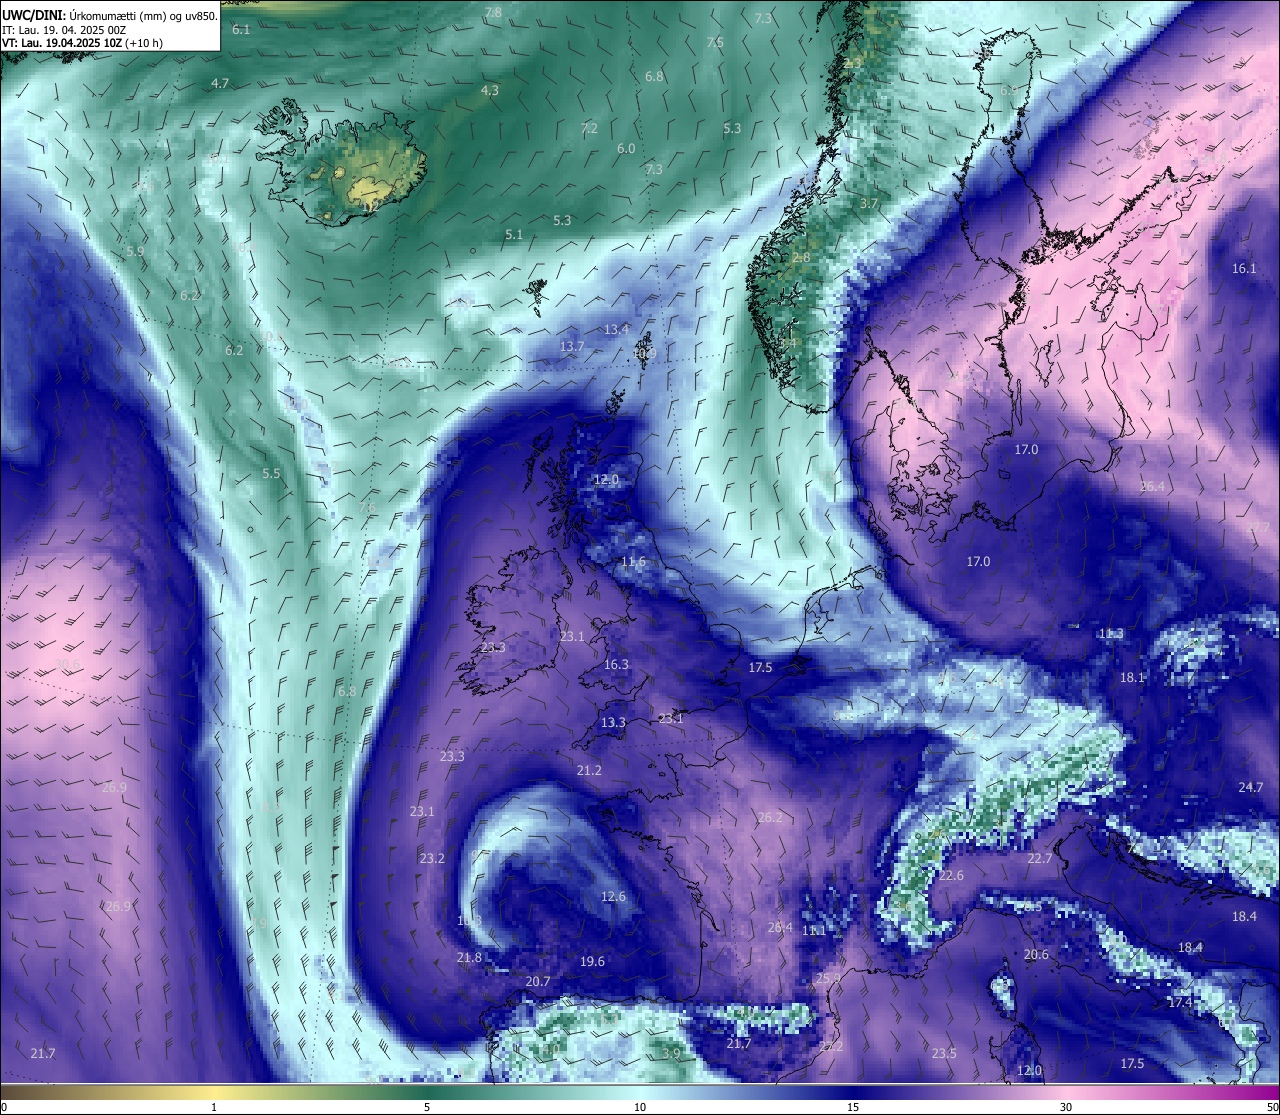Click the 4.3 value on the map
The width and height of the screenshot is (1280, 1115).
[x=489, y=90]
